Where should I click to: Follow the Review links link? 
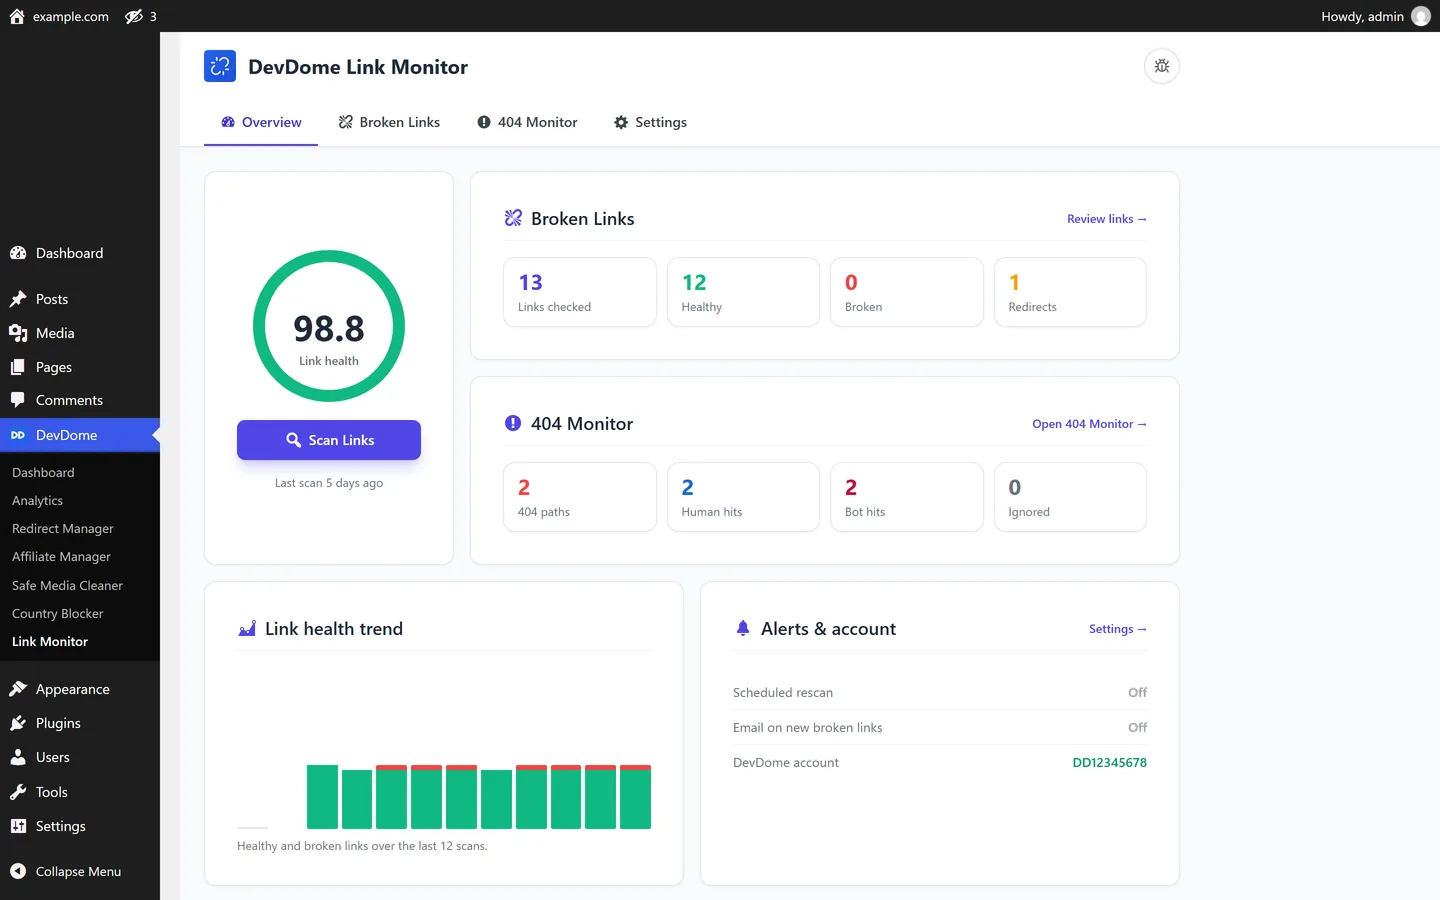point(1107,219)
